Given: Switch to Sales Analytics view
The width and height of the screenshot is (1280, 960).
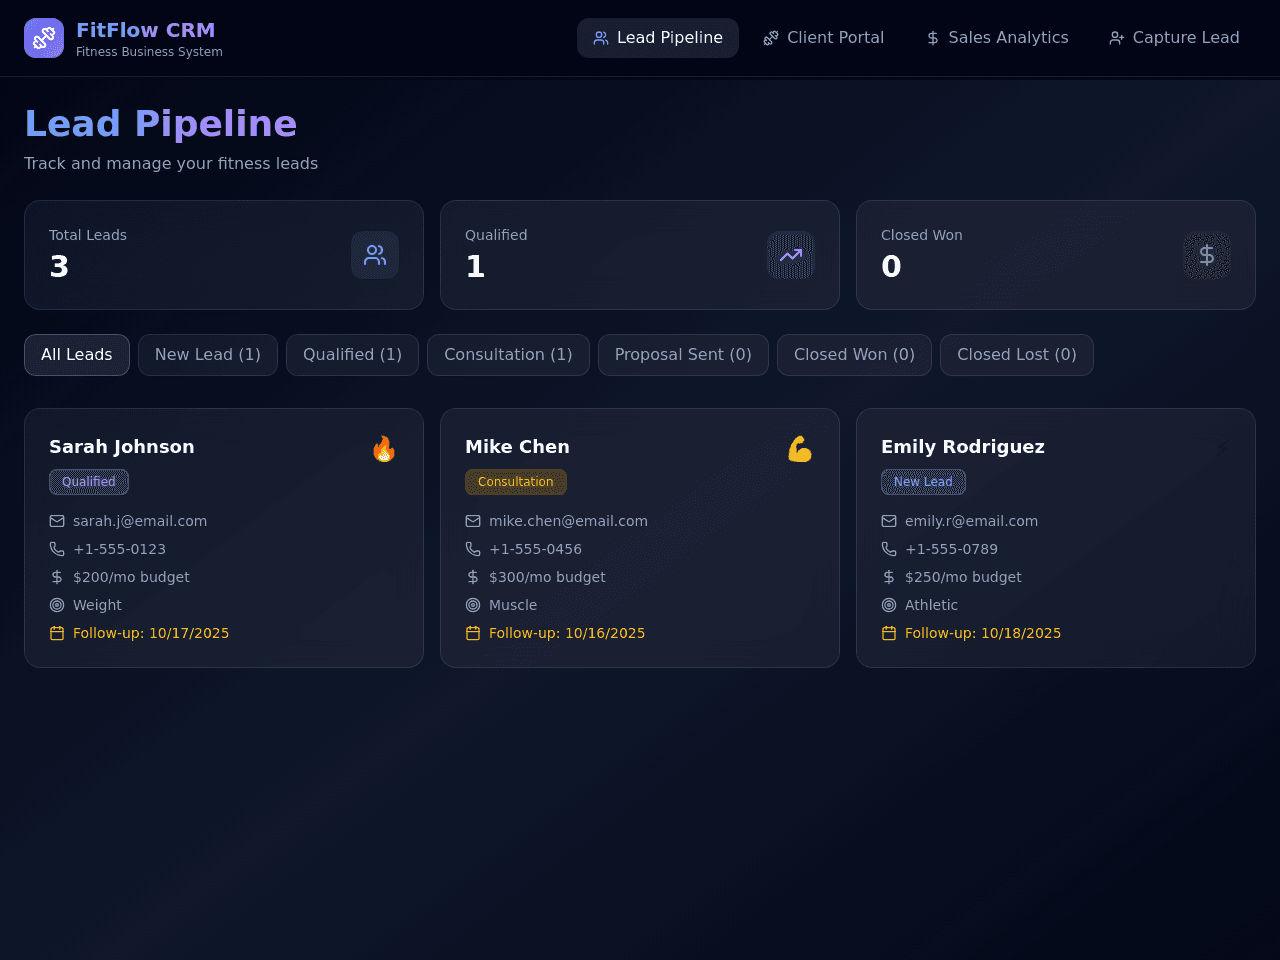Looking at the screenshot, I should (997, 38).
